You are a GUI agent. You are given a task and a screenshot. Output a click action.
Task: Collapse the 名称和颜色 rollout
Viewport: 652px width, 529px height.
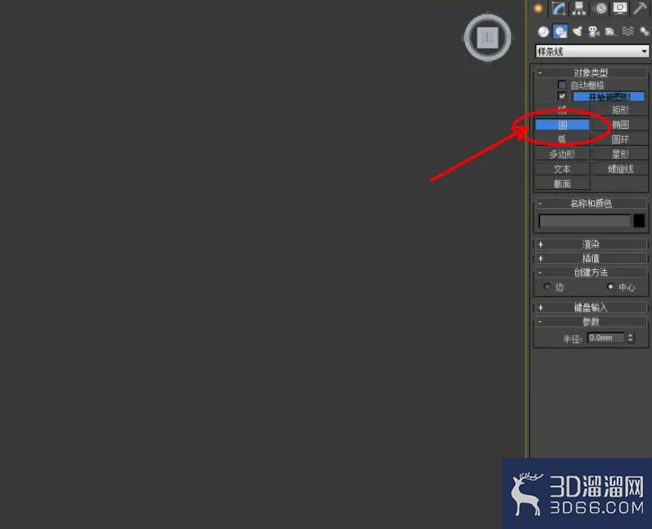pos(590,203)
